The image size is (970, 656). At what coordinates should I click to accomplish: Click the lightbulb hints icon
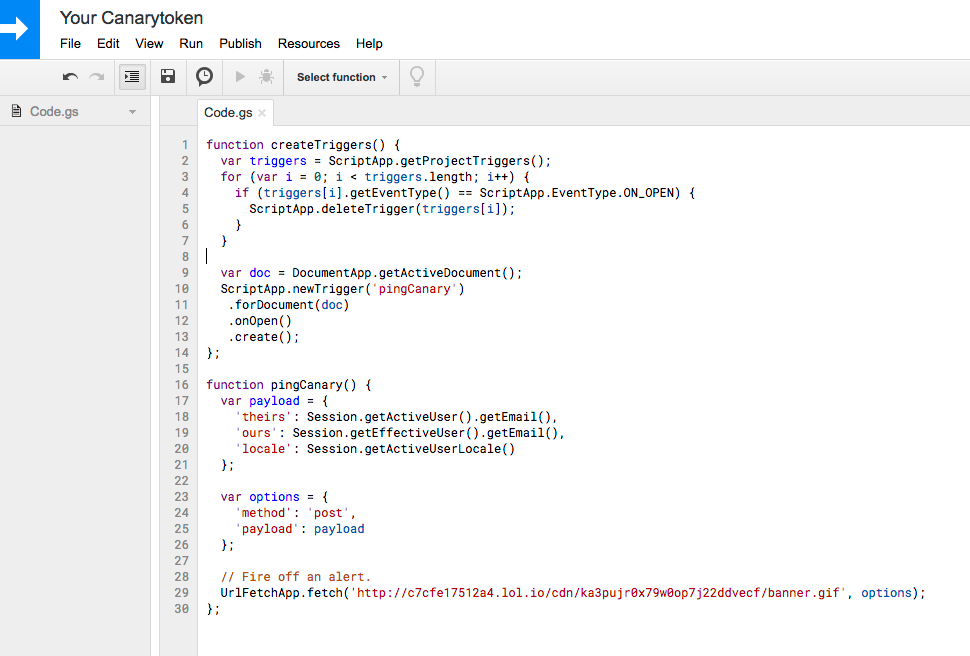(417, 77)
